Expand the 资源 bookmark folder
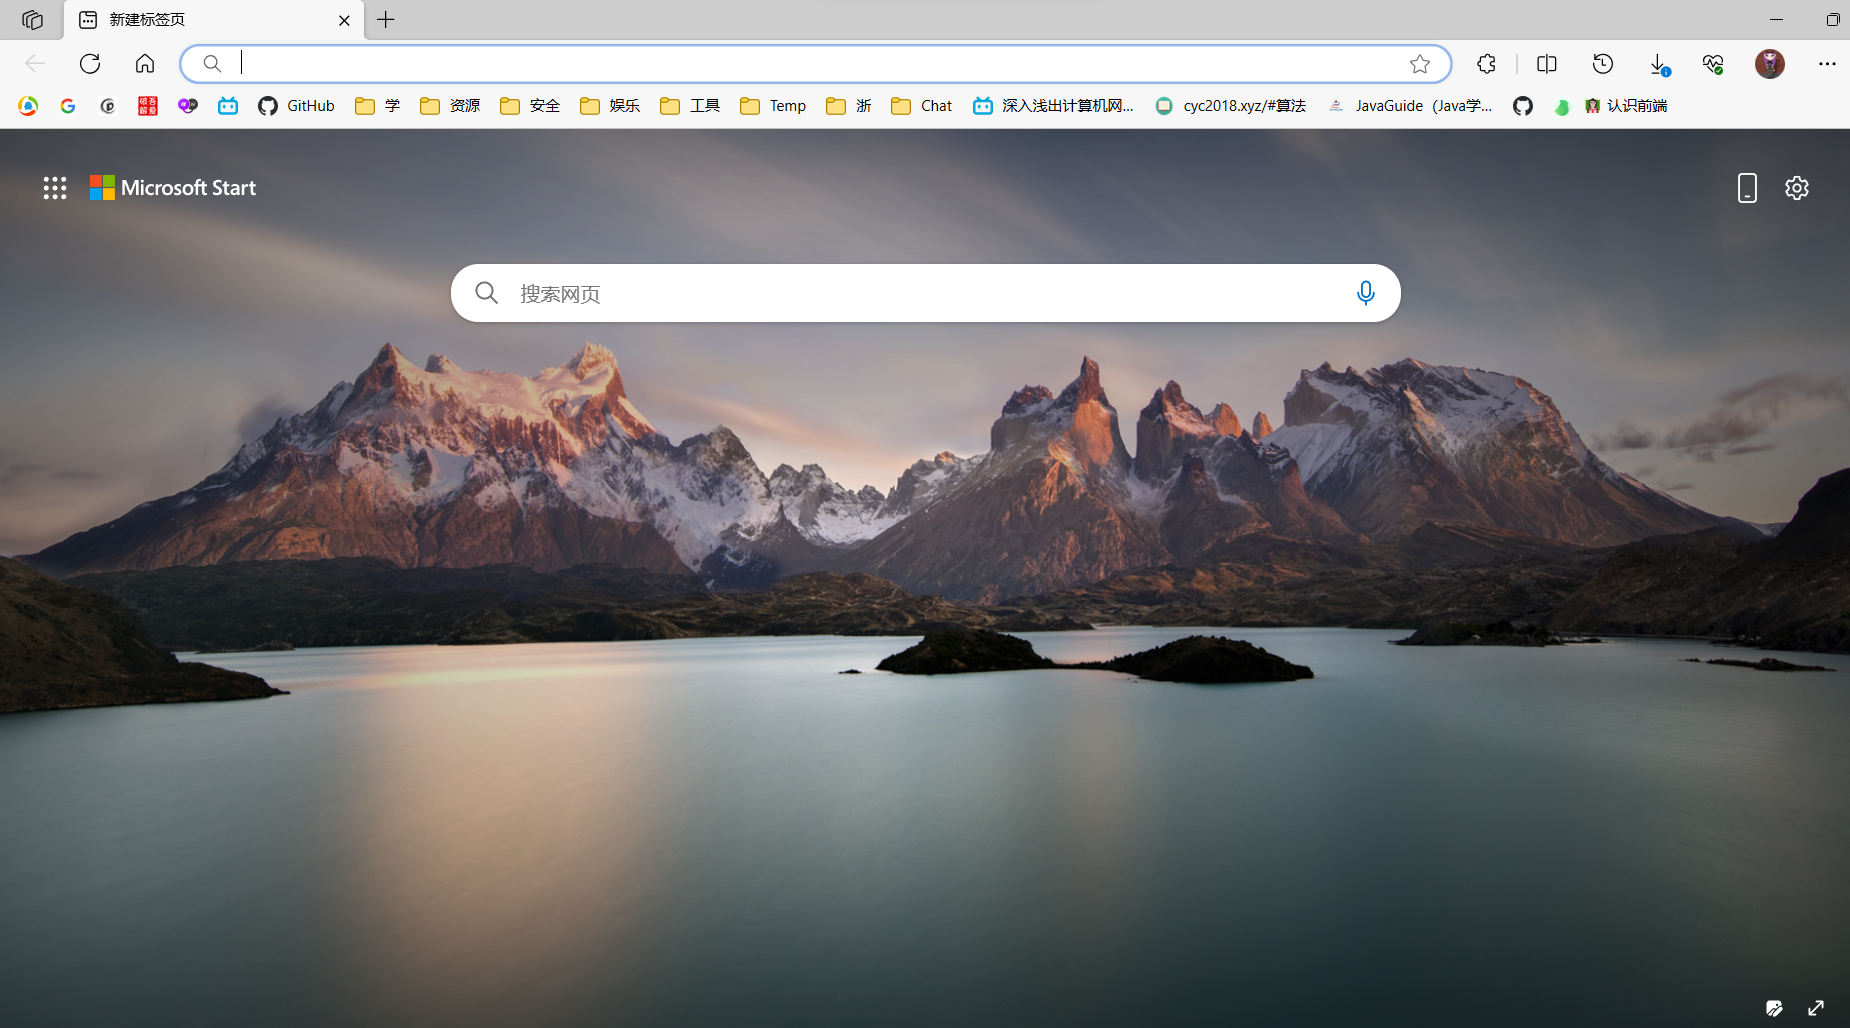Viewport: 1850px width, 1028px height. [x=450, y=106]
